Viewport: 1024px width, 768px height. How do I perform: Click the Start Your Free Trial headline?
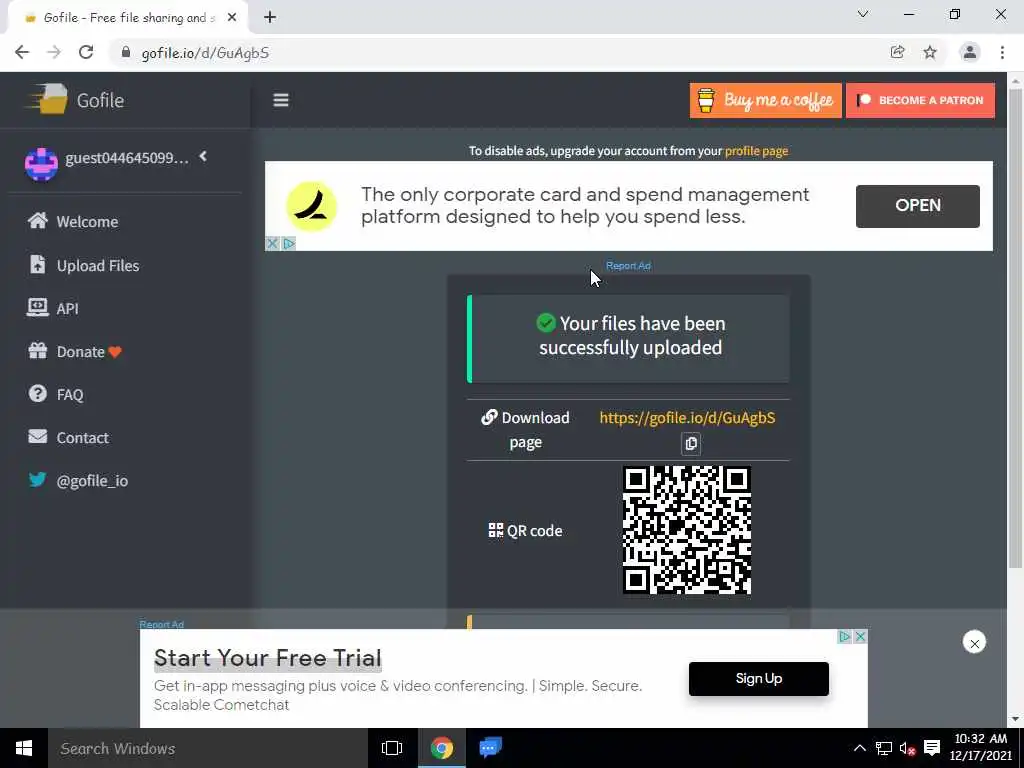coord(268,658)
